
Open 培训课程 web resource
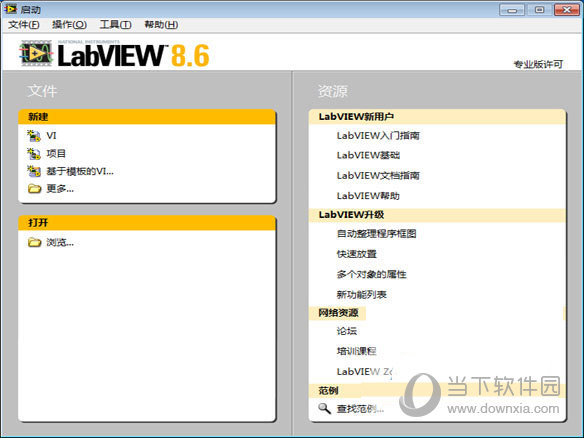coord(356,351)
